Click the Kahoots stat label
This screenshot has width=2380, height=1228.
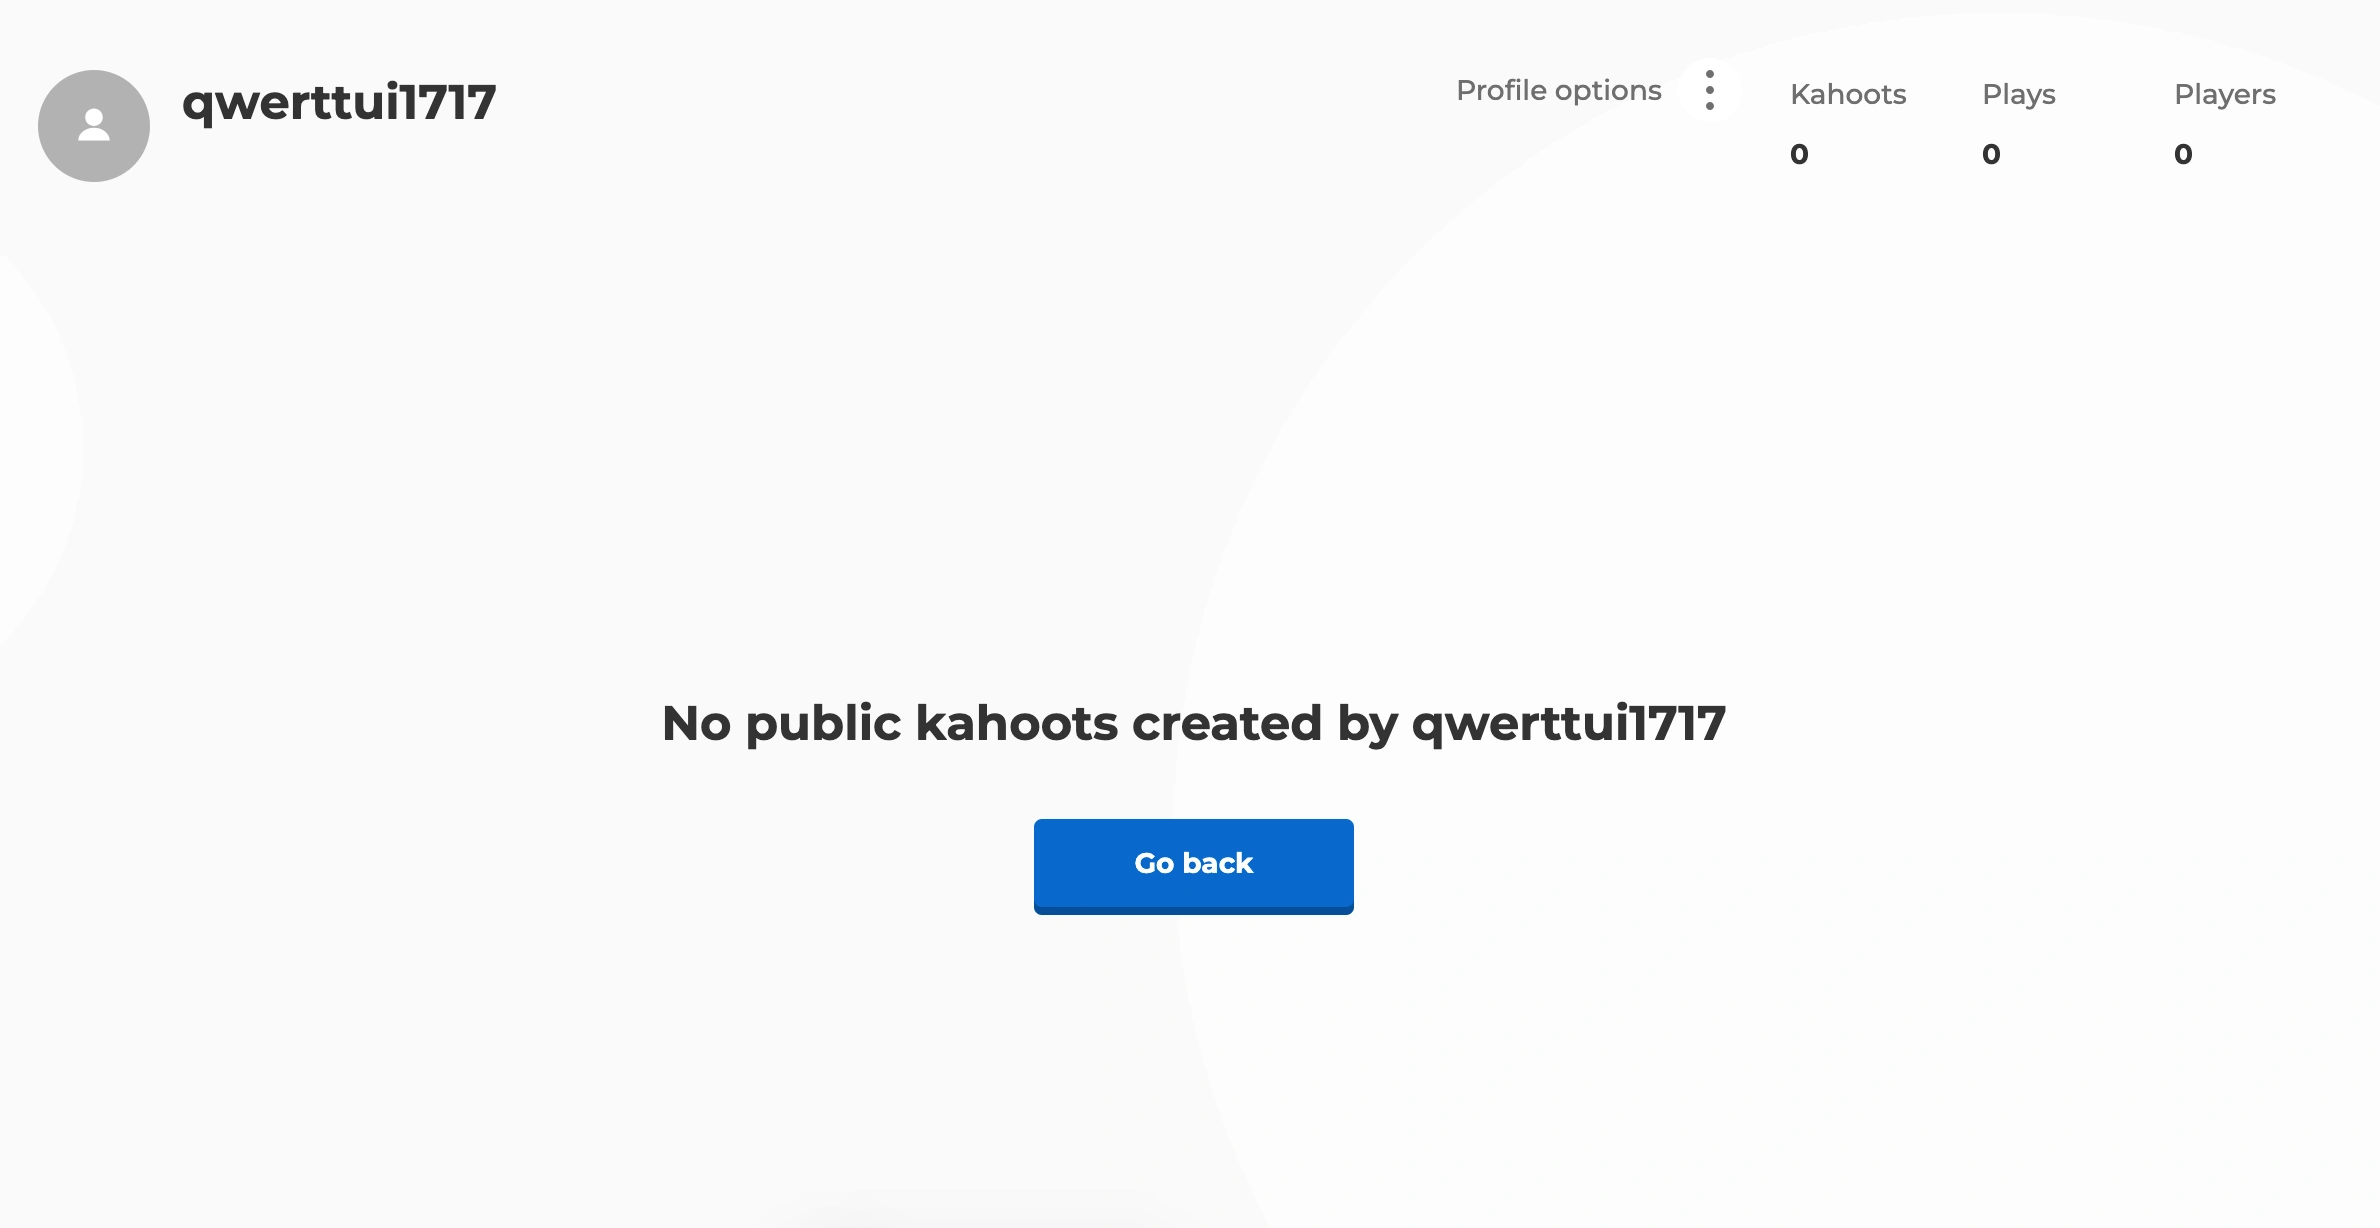click(x=1848, y=94)
